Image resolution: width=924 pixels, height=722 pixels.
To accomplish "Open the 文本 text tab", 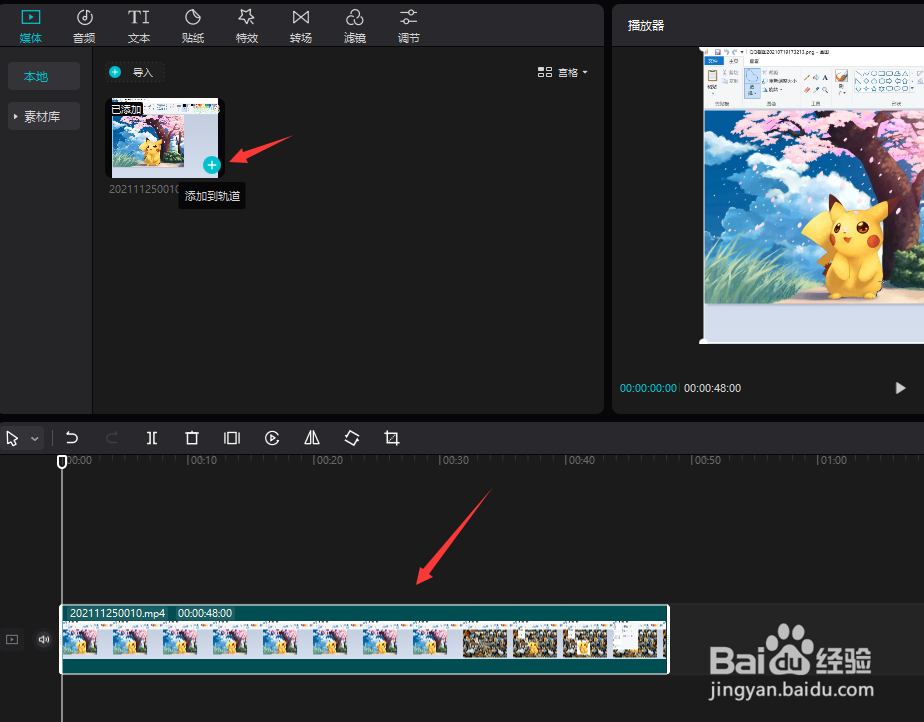I will pos(138,27).
